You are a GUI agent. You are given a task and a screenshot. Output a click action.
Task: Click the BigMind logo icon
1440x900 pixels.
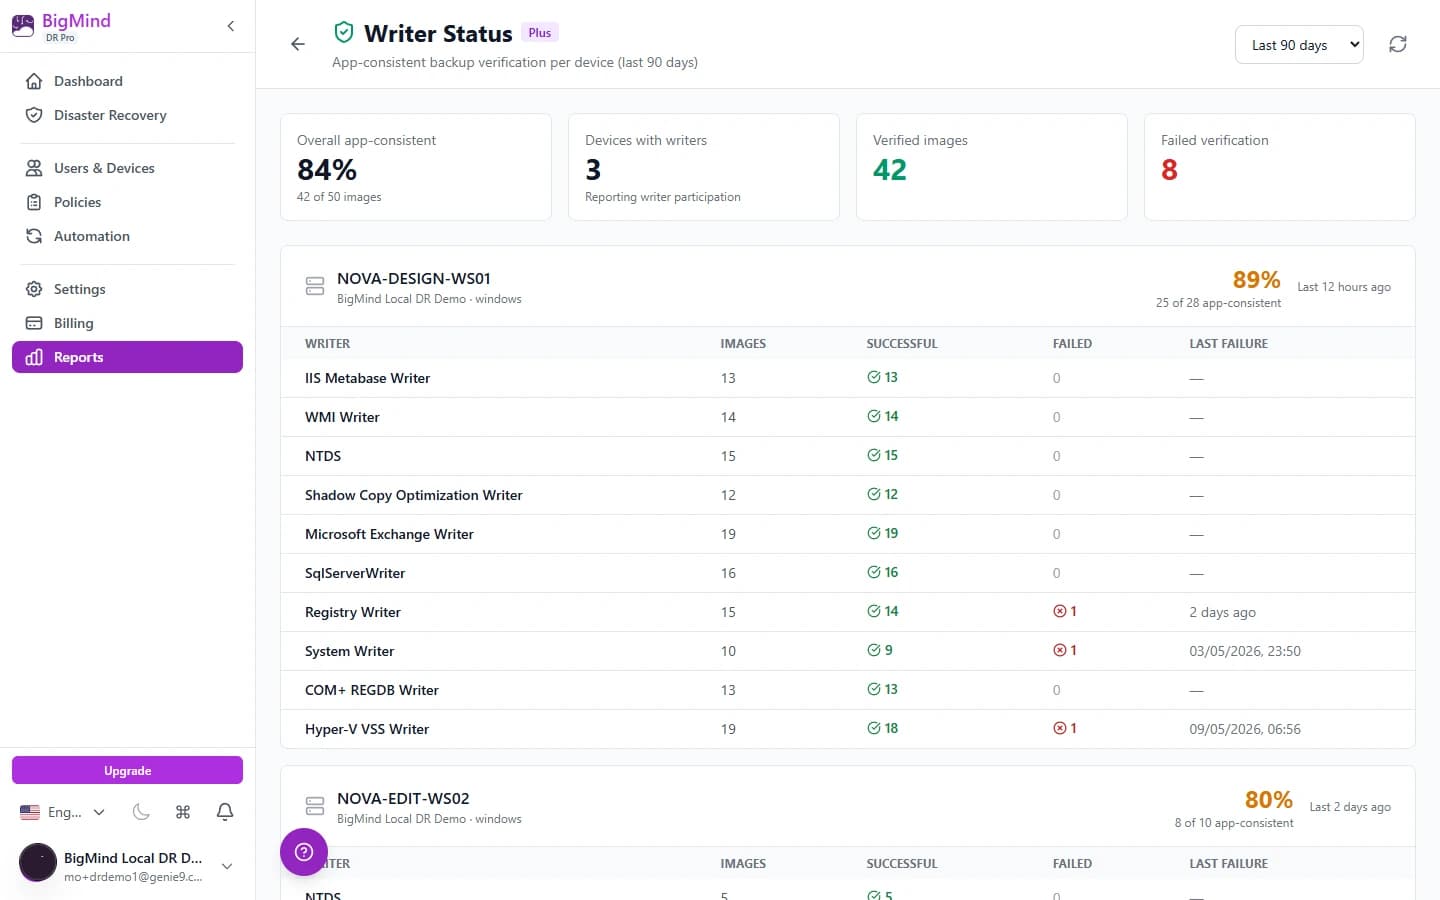point(23,26)
